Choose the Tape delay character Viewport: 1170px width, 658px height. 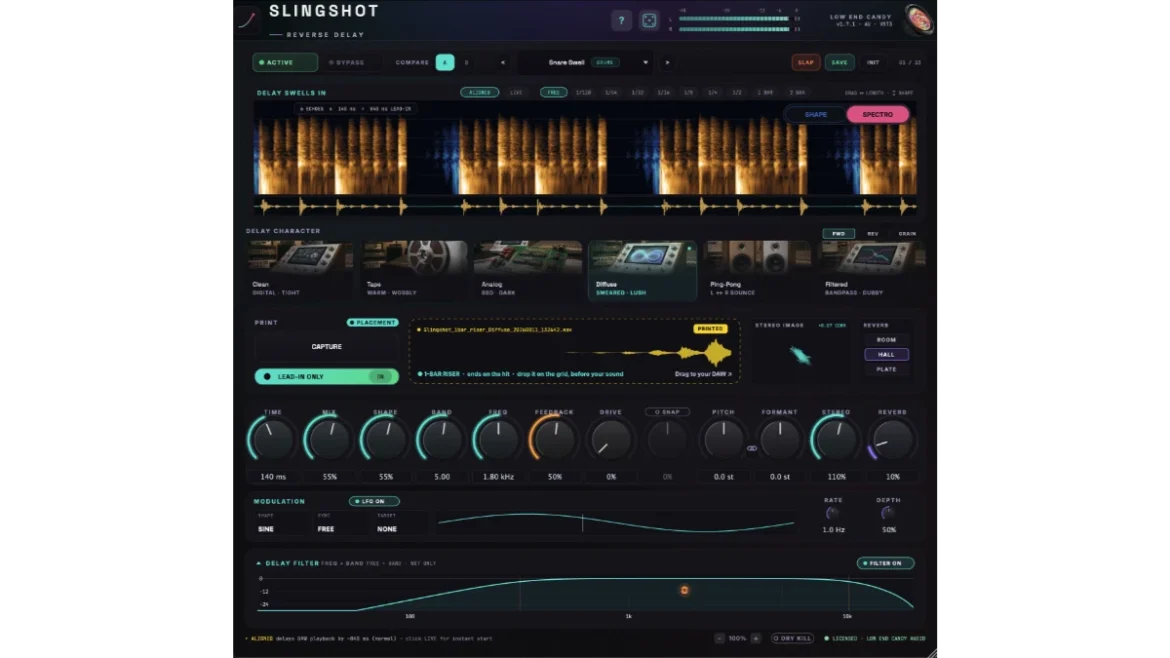point(415,269)
